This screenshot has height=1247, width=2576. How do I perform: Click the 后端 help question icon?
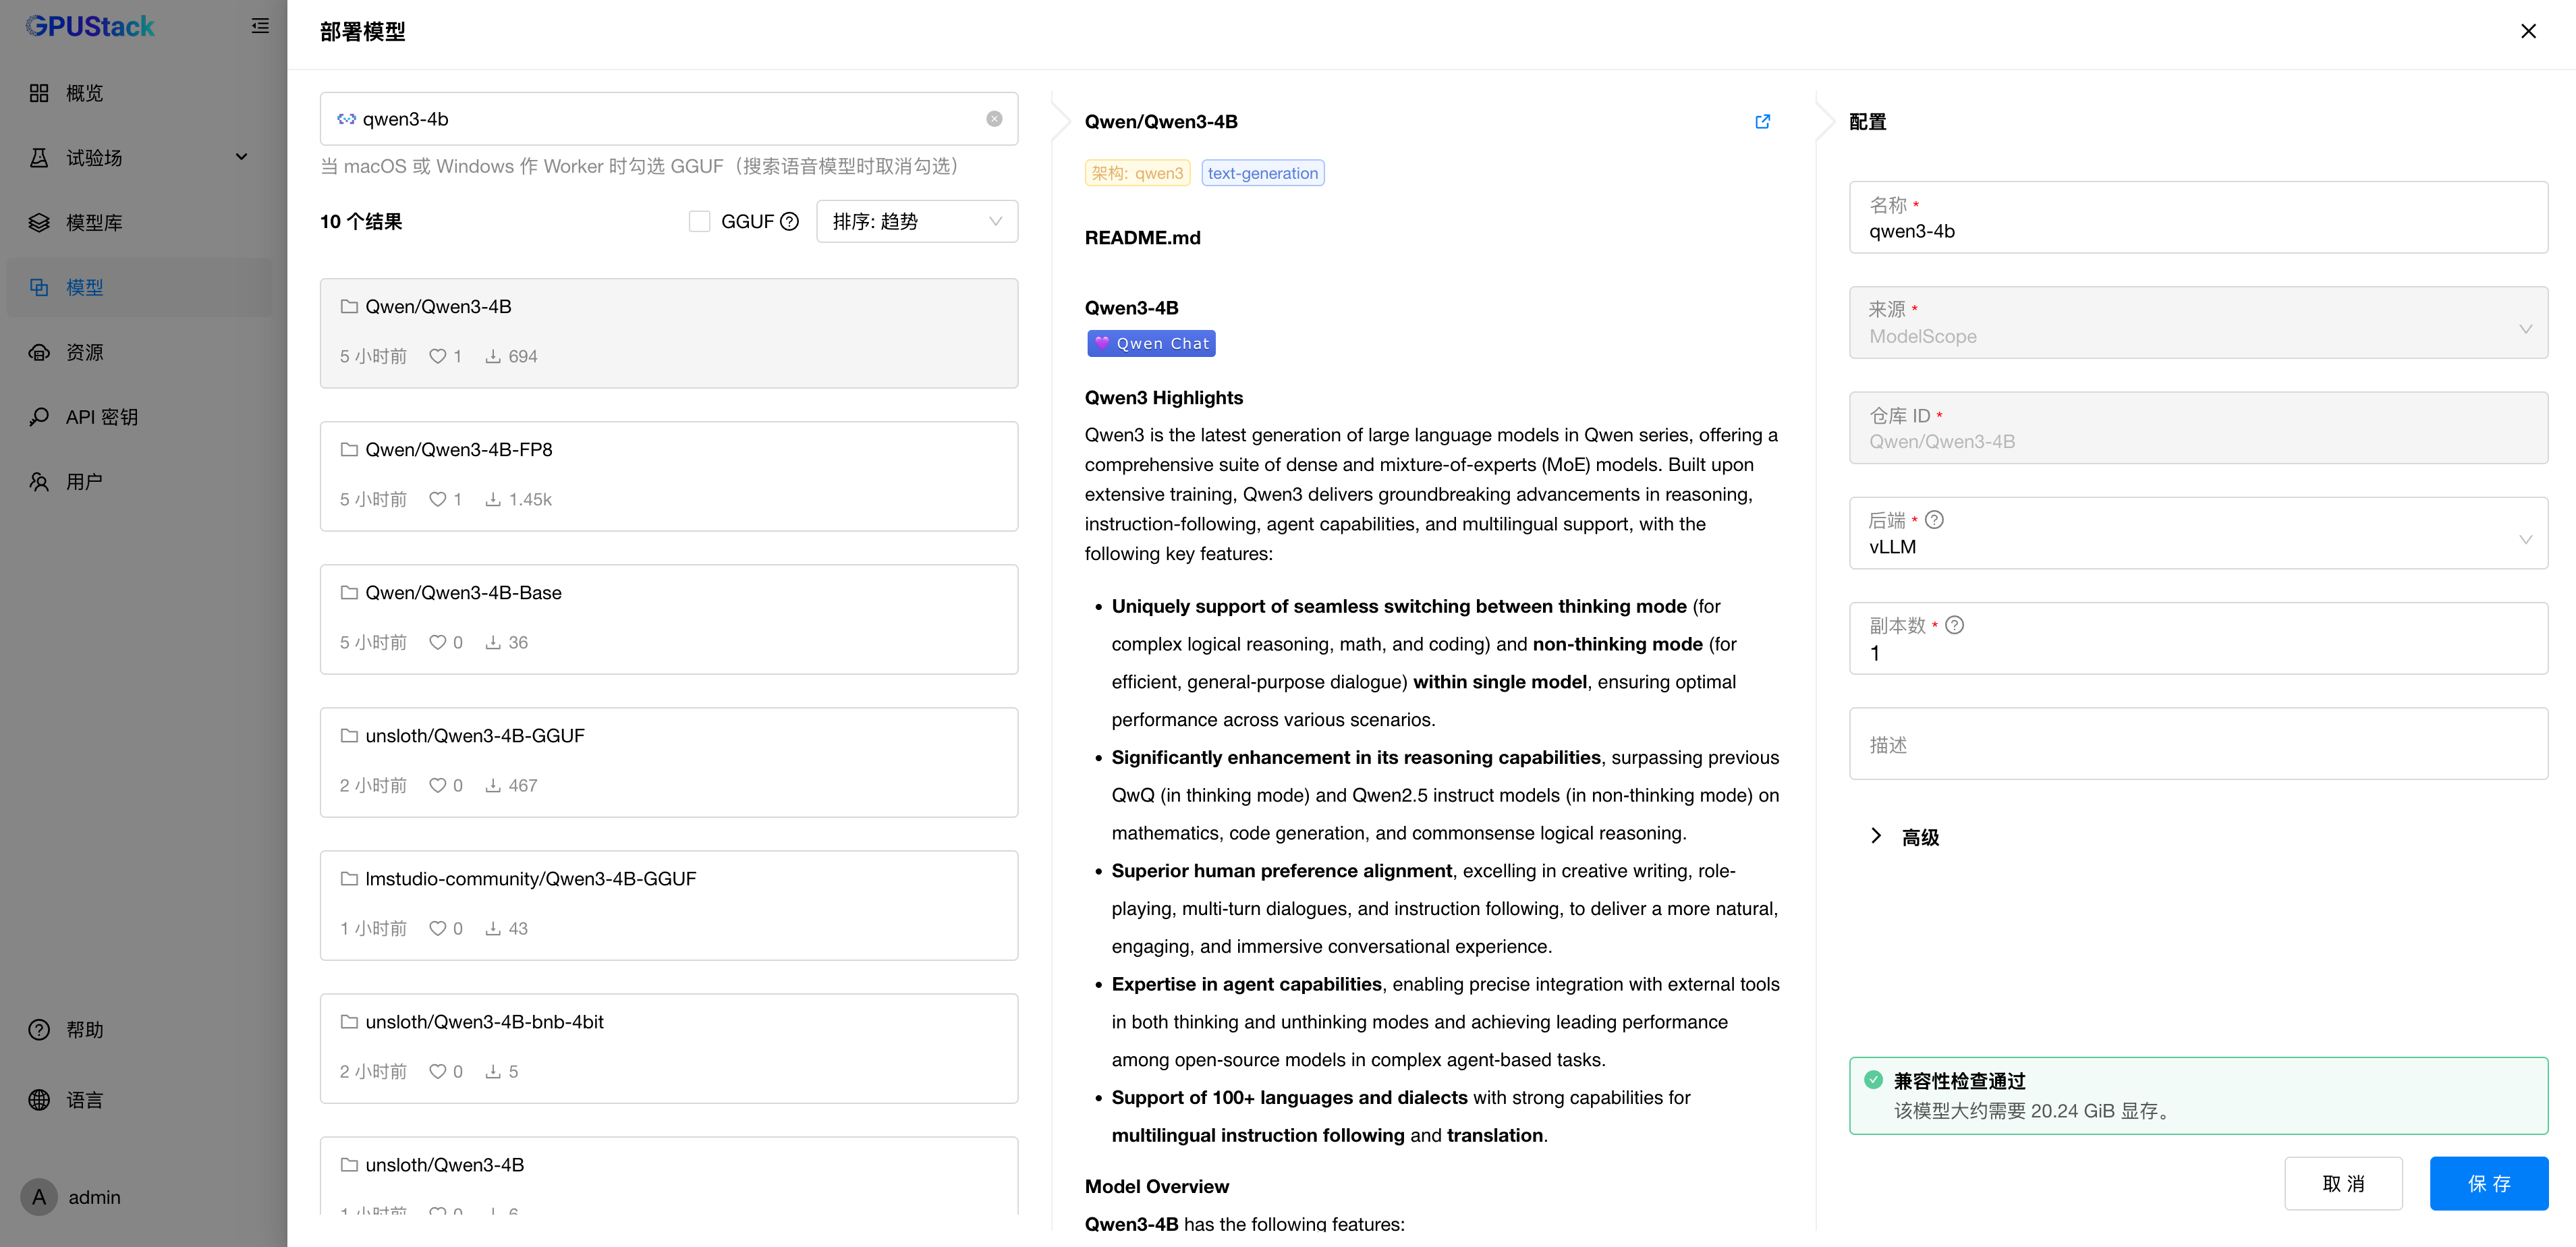click(1934, 520)
